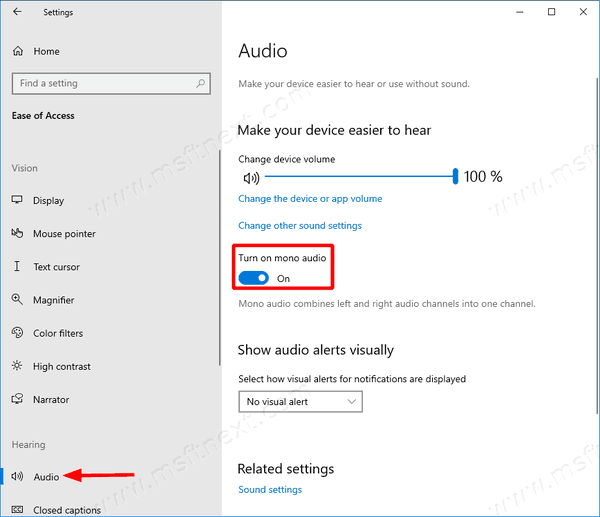
Task: Click the Text cursor icon
Action: [x=17, y=266]
